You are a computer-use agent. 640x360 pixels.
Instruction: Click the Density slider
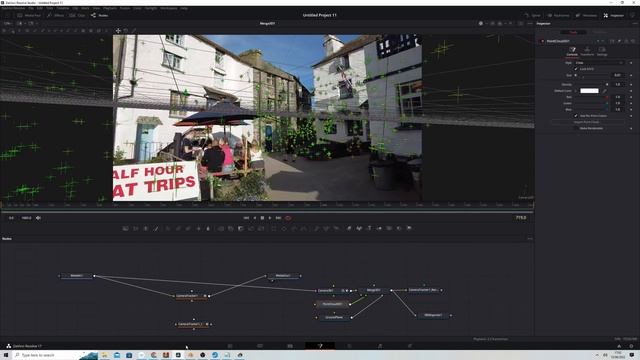coord(591,84)
